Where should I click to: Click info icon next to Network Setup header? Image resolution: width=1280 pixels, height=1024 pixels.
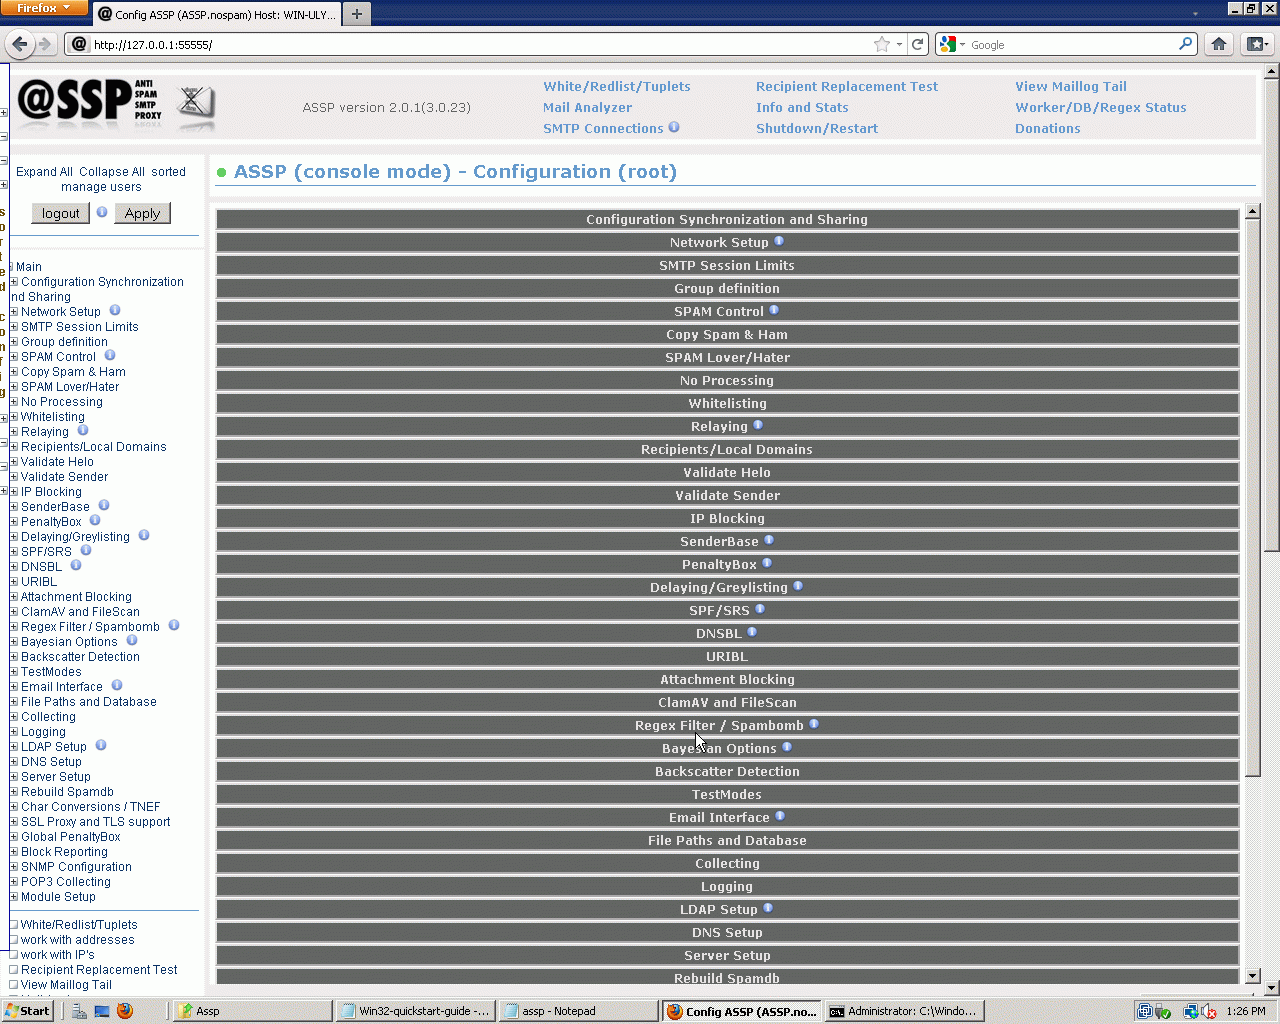click(x=779, y=241)
